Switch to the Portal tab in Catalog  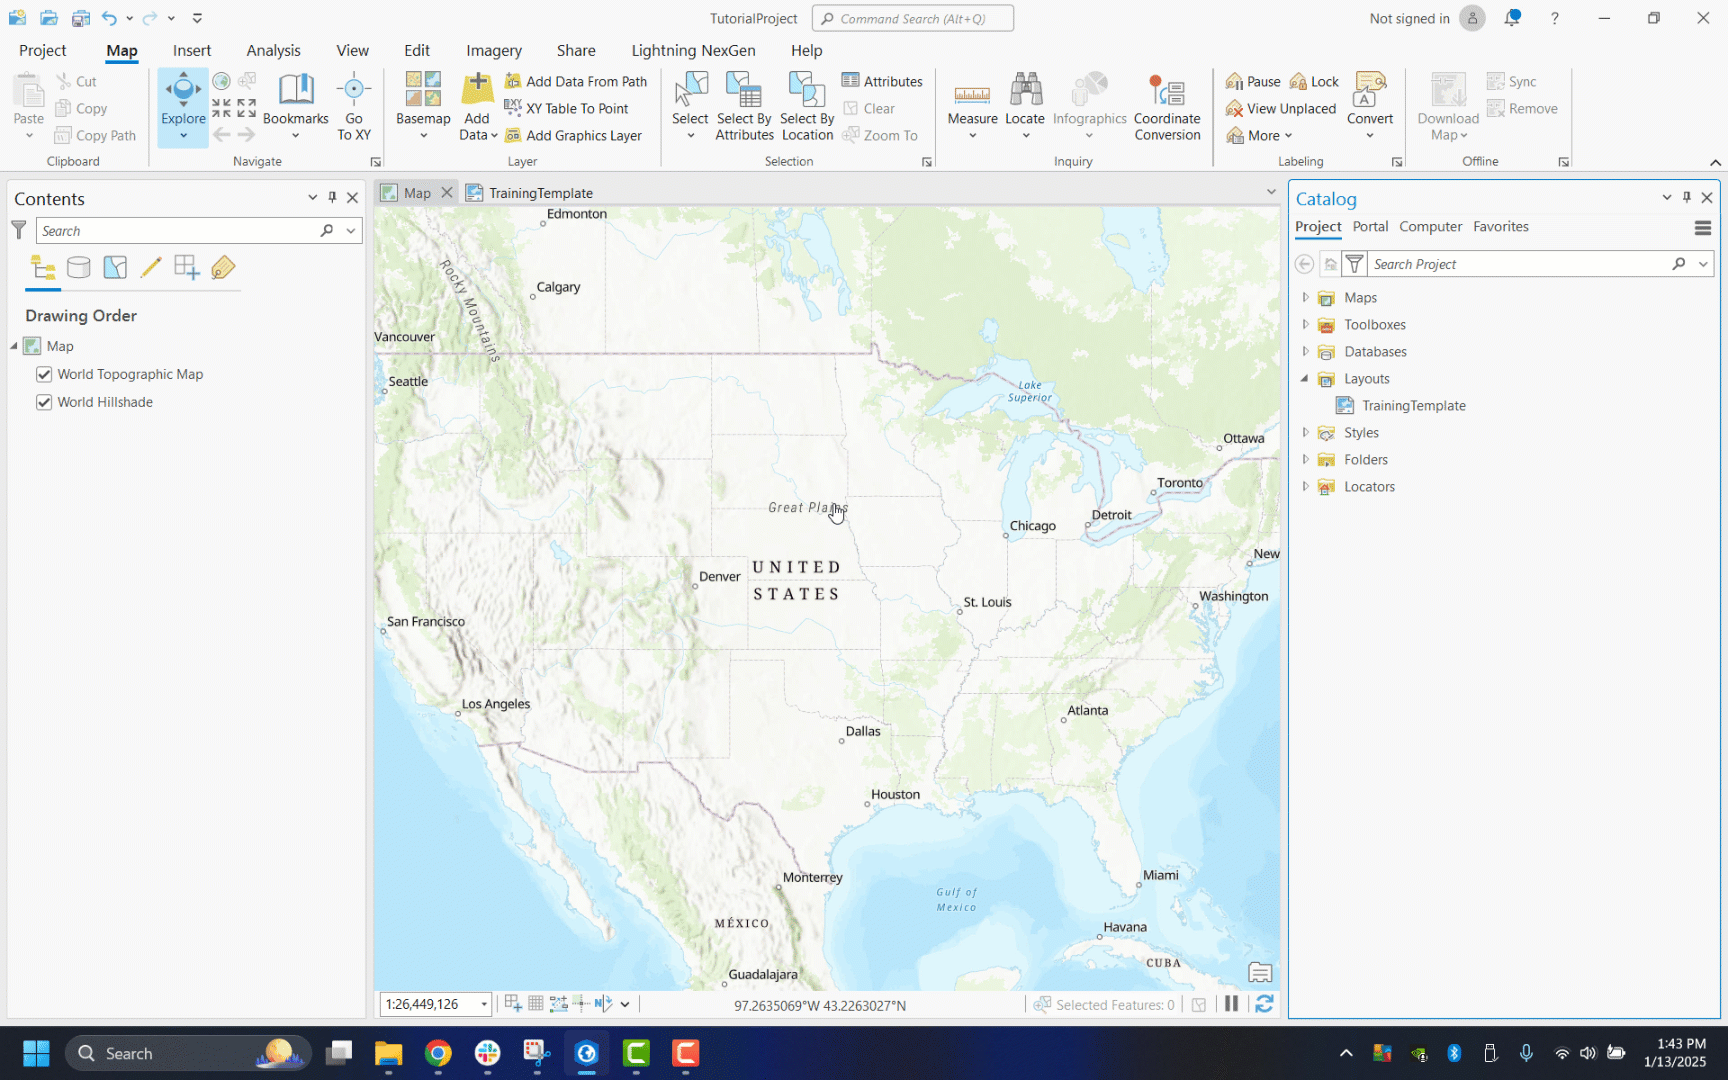coord(1370,227)
